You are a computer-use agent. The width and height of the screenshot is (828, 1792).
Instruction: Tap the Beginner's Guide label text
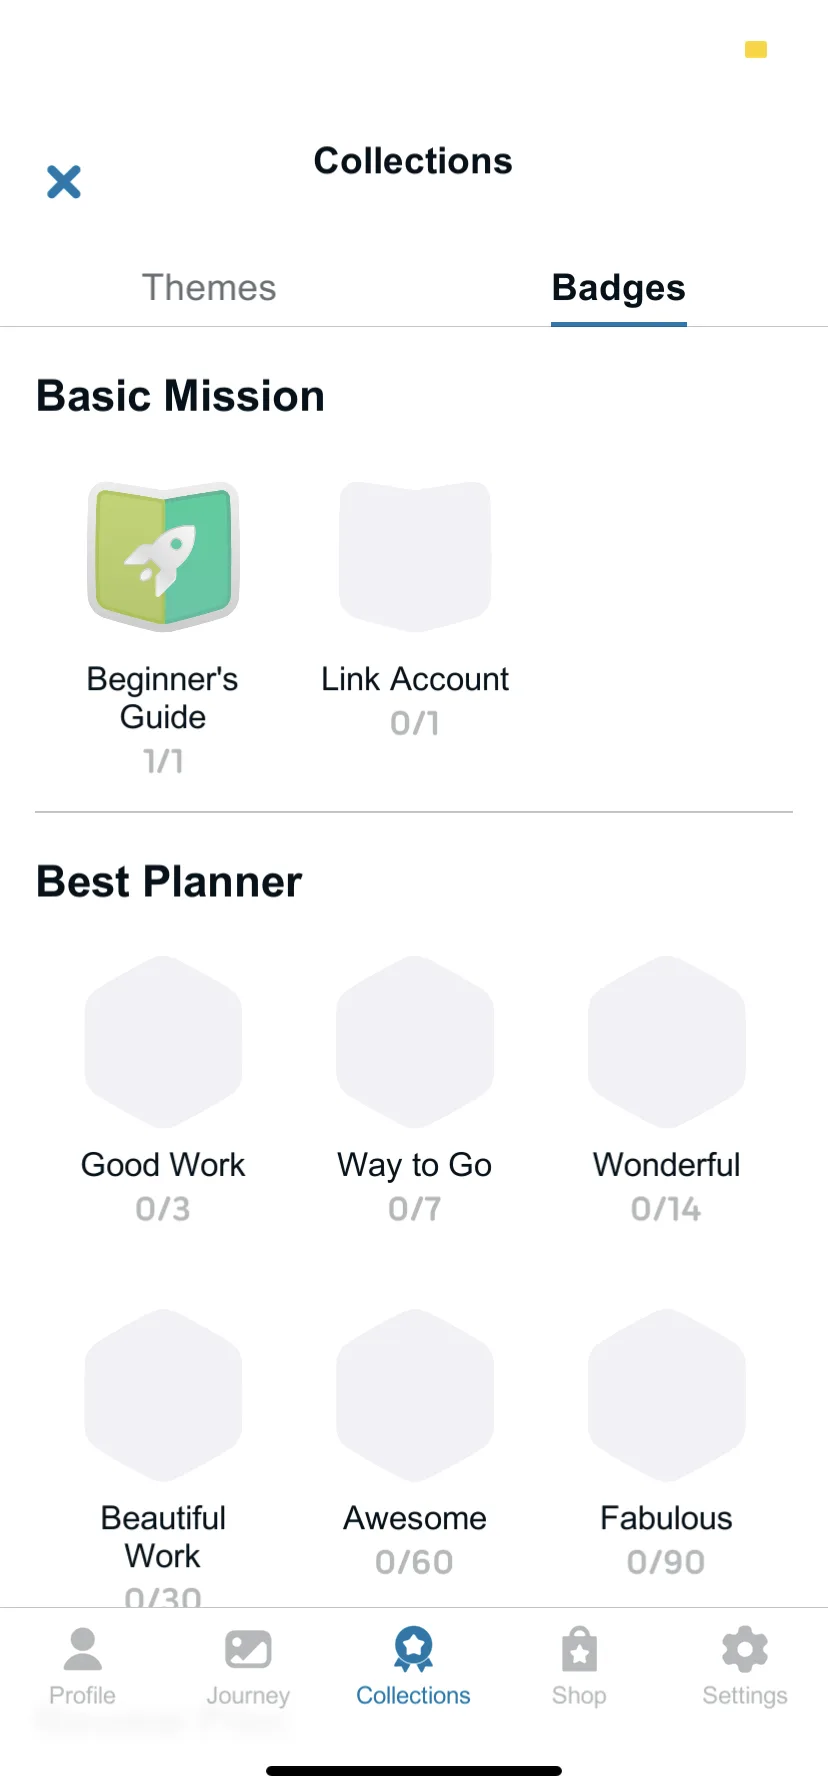tap(163, 698)
